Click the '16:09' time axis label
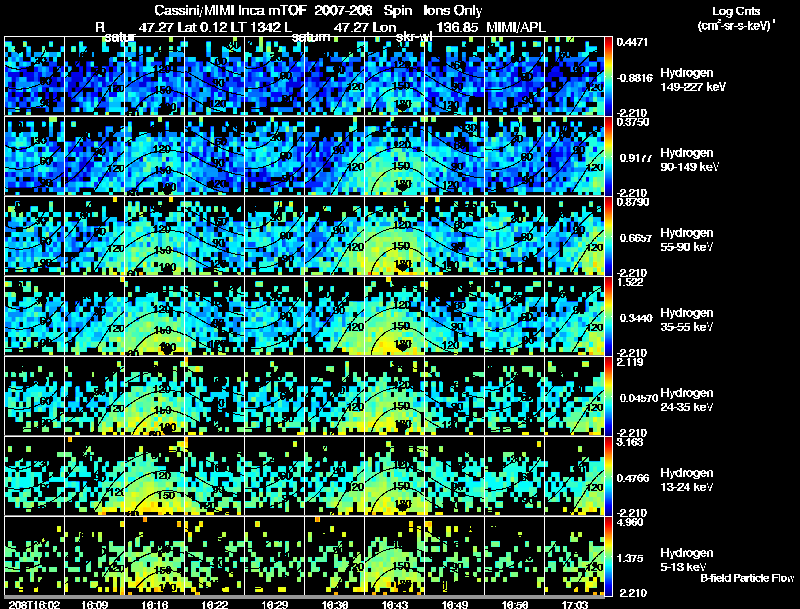800x609 pixels. point(94,604)
